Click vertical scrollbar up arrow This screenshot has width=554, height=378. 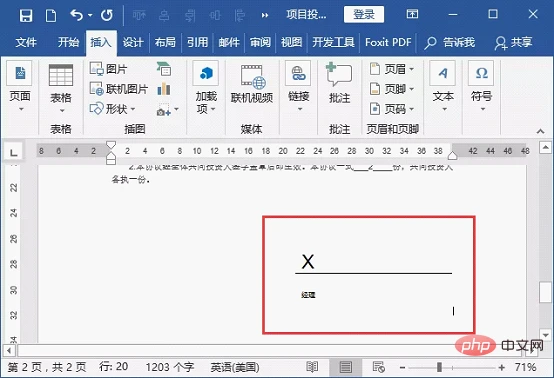click(546, 147)
